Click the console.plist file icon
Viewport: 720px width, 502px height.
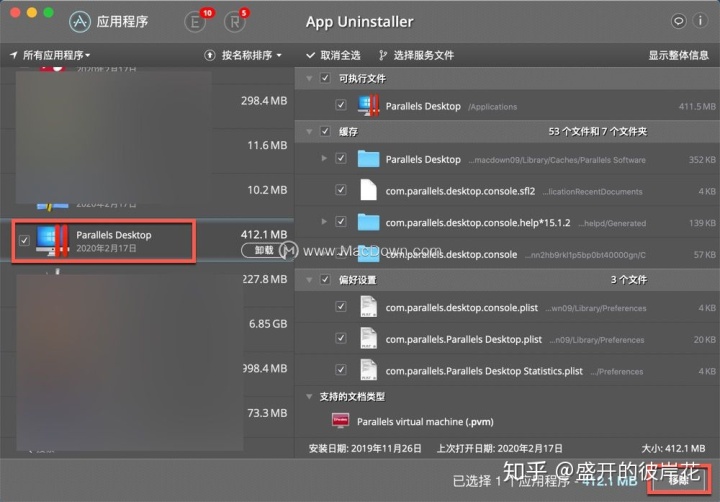[368, 307]
